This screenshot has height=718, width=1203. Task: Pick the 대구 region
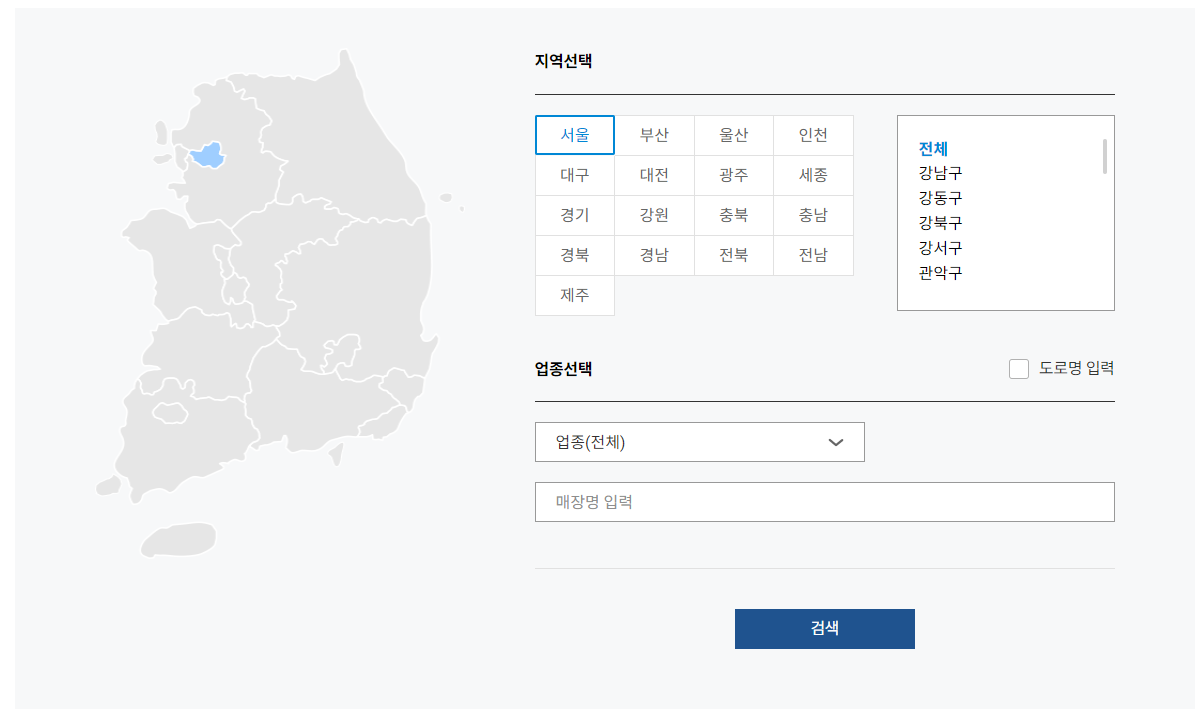[575, 175]
